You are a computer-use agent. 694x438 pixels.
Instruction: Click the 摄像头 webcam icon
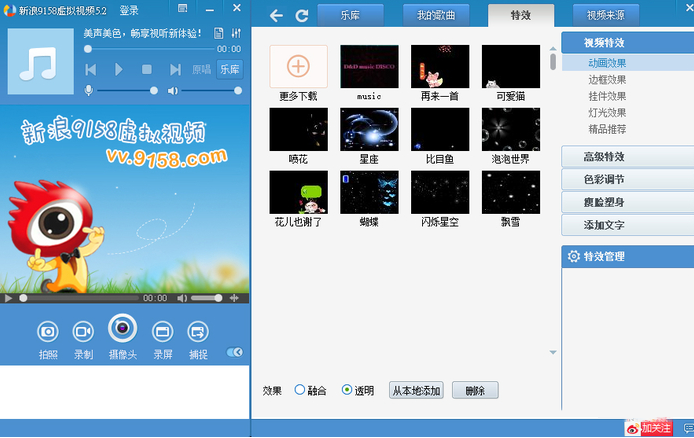pos(123,328)
